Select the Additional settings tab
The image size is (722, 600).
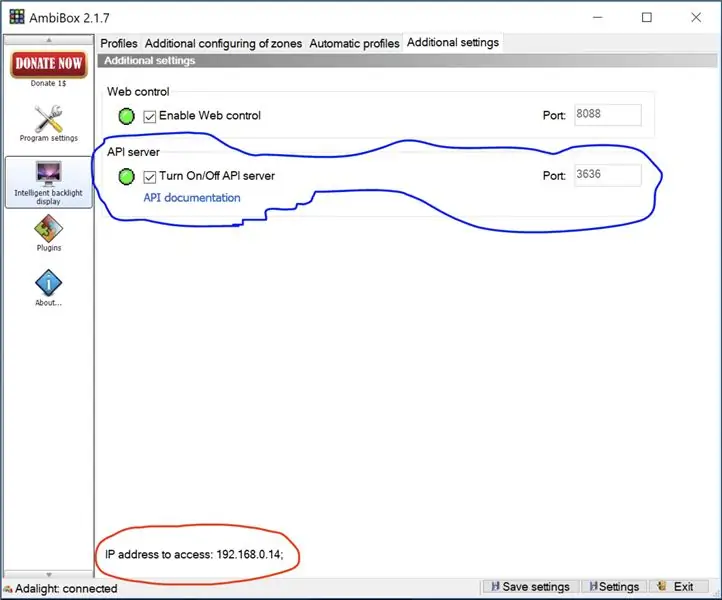click(x=453, y=42)
